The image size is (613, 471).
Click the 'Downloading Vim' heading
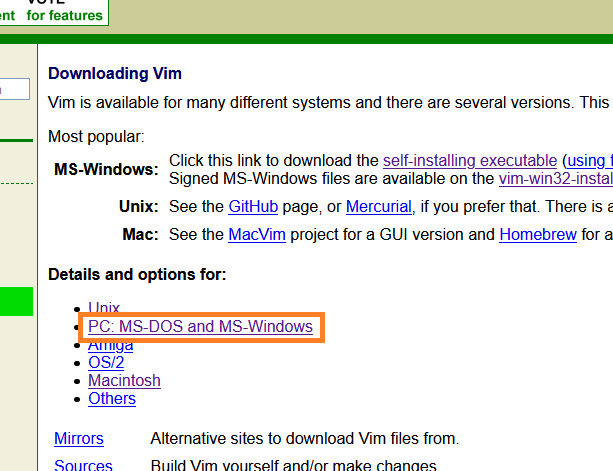tap(115, 73)
